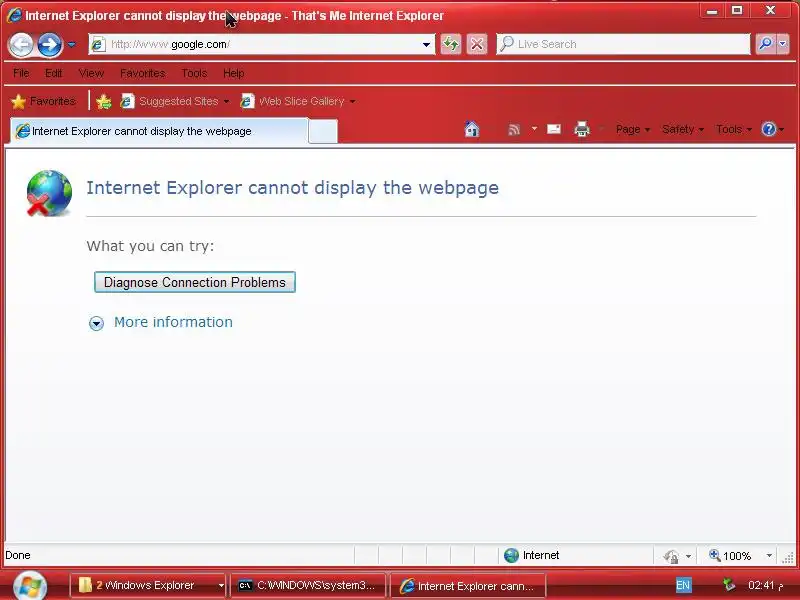Click the Read Mail envelope icon
Screen dimensions: 800x600
[554, 129]
